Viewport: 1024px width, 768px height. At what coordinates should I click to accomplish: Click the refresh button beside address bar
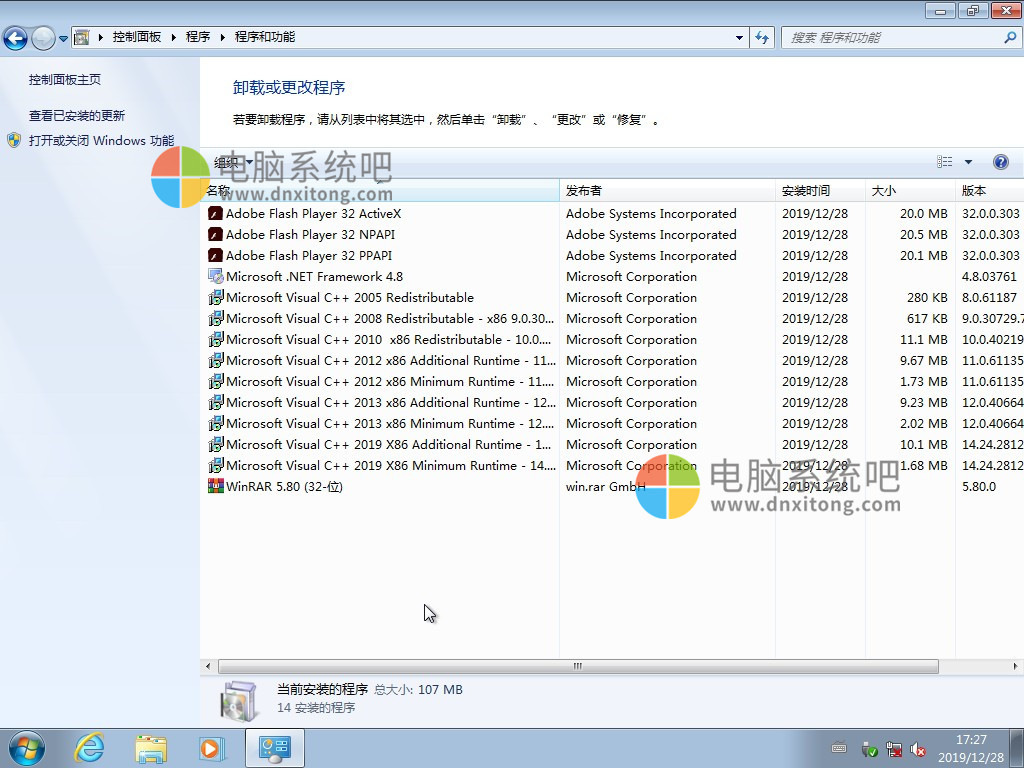762,37
